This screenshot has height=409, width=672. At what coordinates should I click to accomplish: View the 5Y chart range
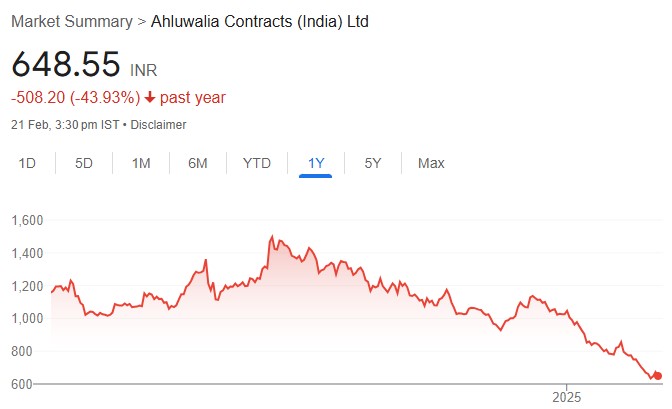click(x=372, y=163)
